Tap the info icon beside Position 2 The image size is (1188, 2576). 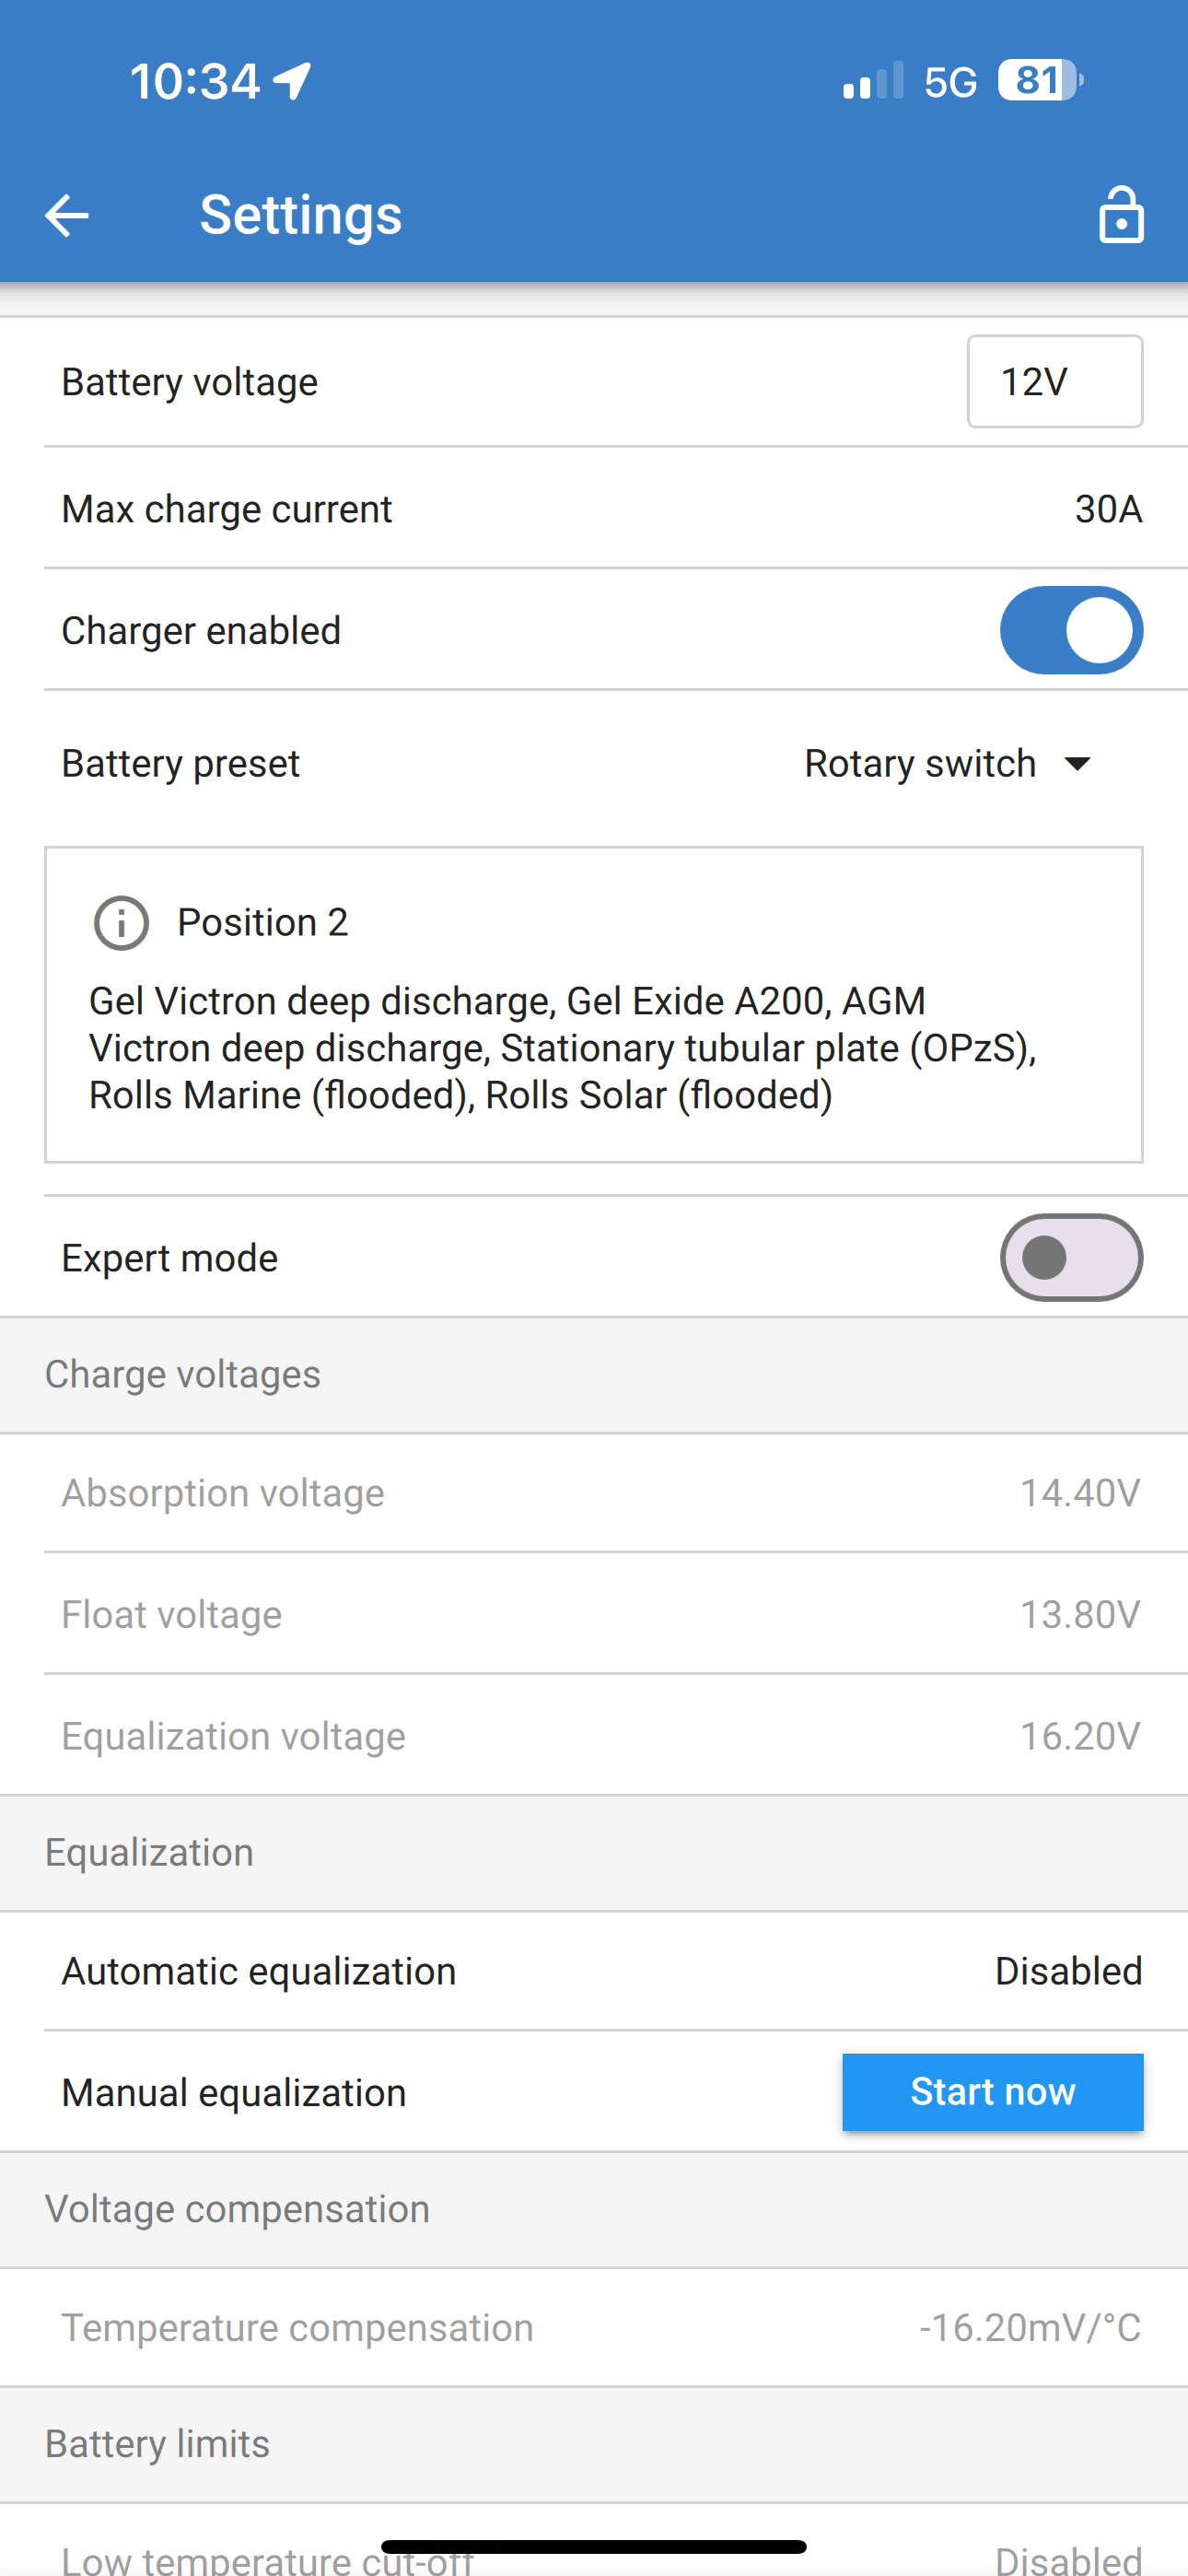[x=121, y=922]
